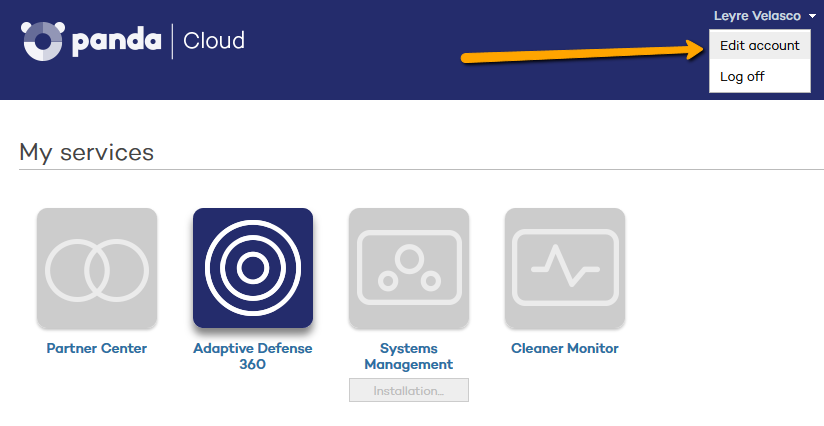Click the Partner Center link label
The width and height of the screenshot is (824, 426).
[97, 348]
